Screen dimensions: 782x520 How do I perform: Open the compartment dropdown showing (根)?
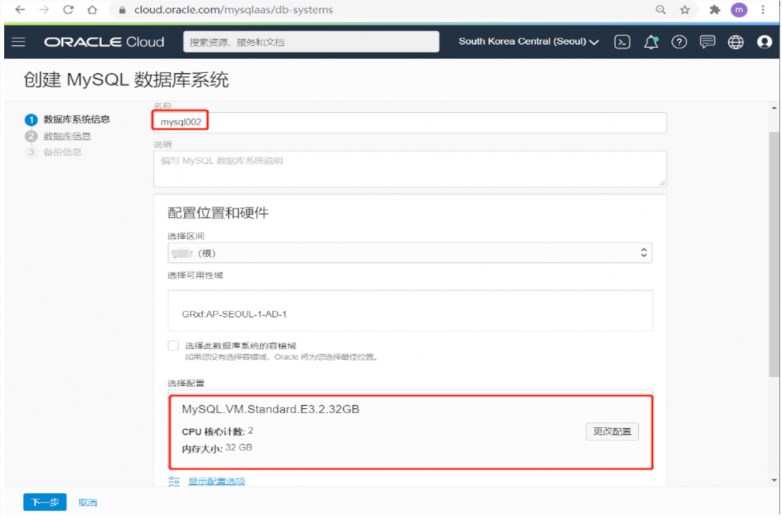[410, 253]
